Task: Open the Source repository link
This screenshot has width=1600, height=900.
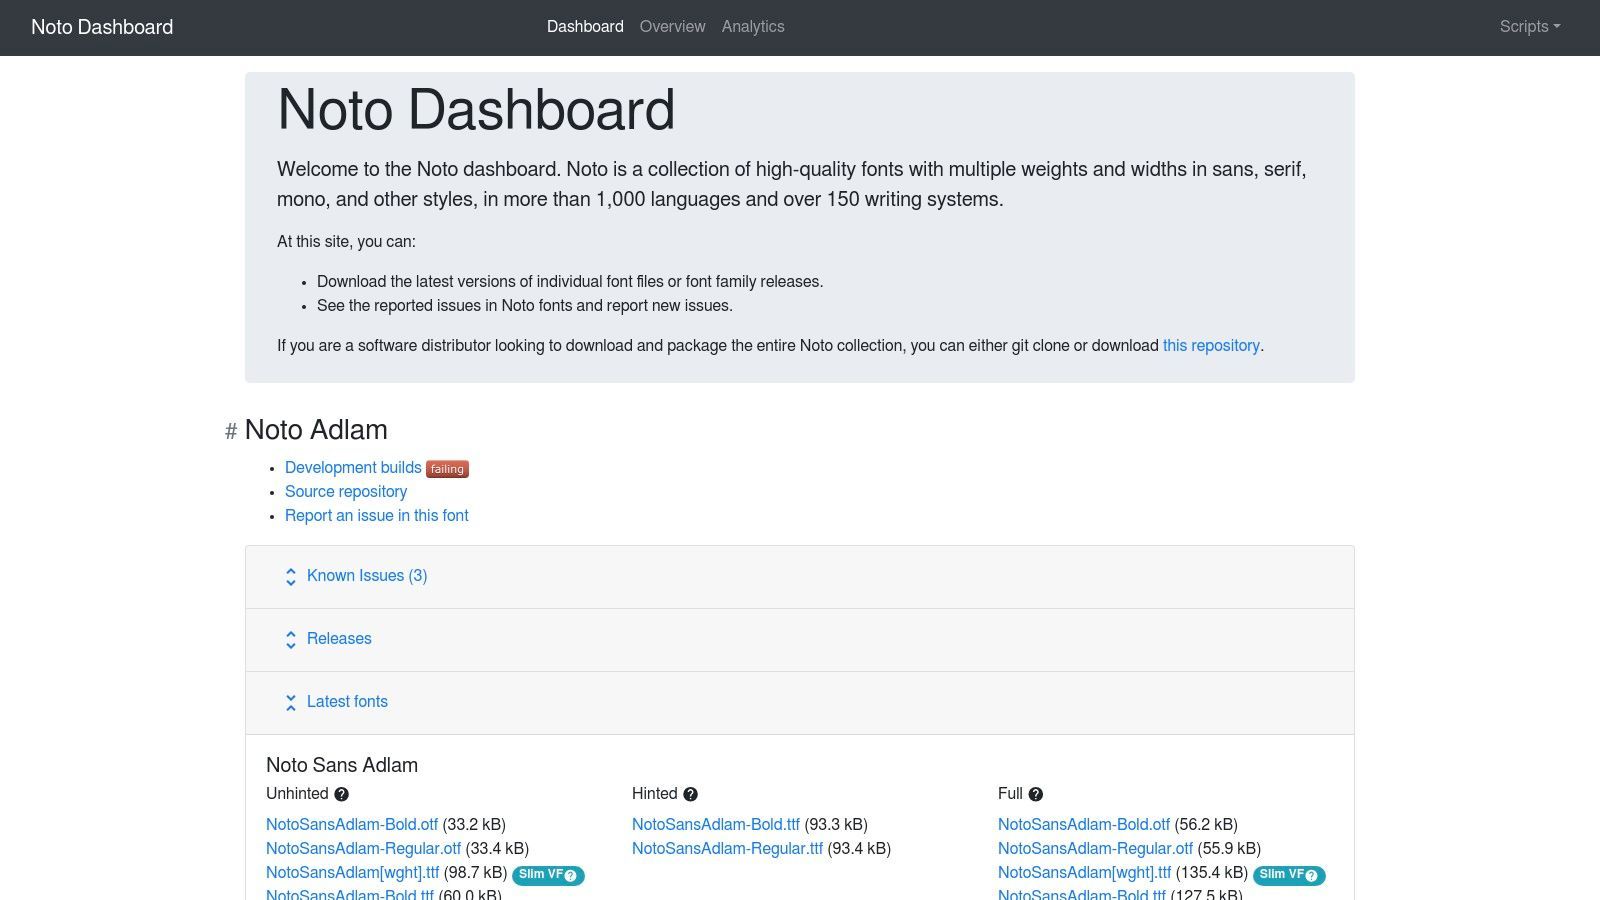Action: 346,492
